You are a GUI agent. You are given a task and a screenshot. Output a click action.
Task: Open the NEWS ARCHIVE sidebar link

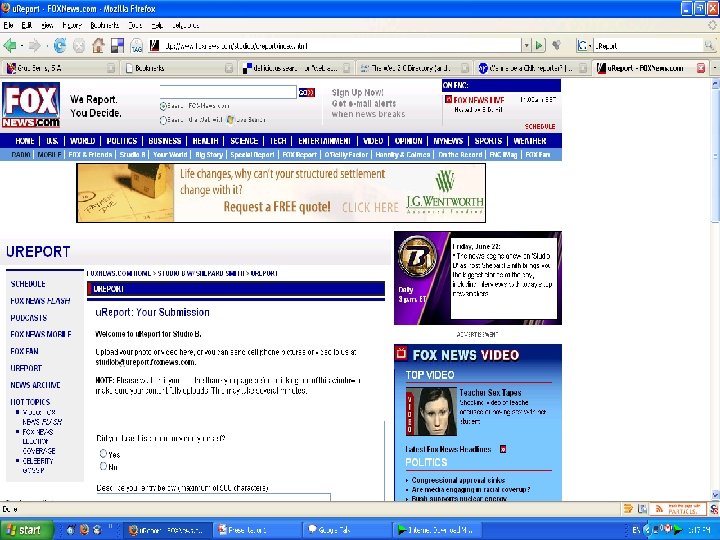35,385
